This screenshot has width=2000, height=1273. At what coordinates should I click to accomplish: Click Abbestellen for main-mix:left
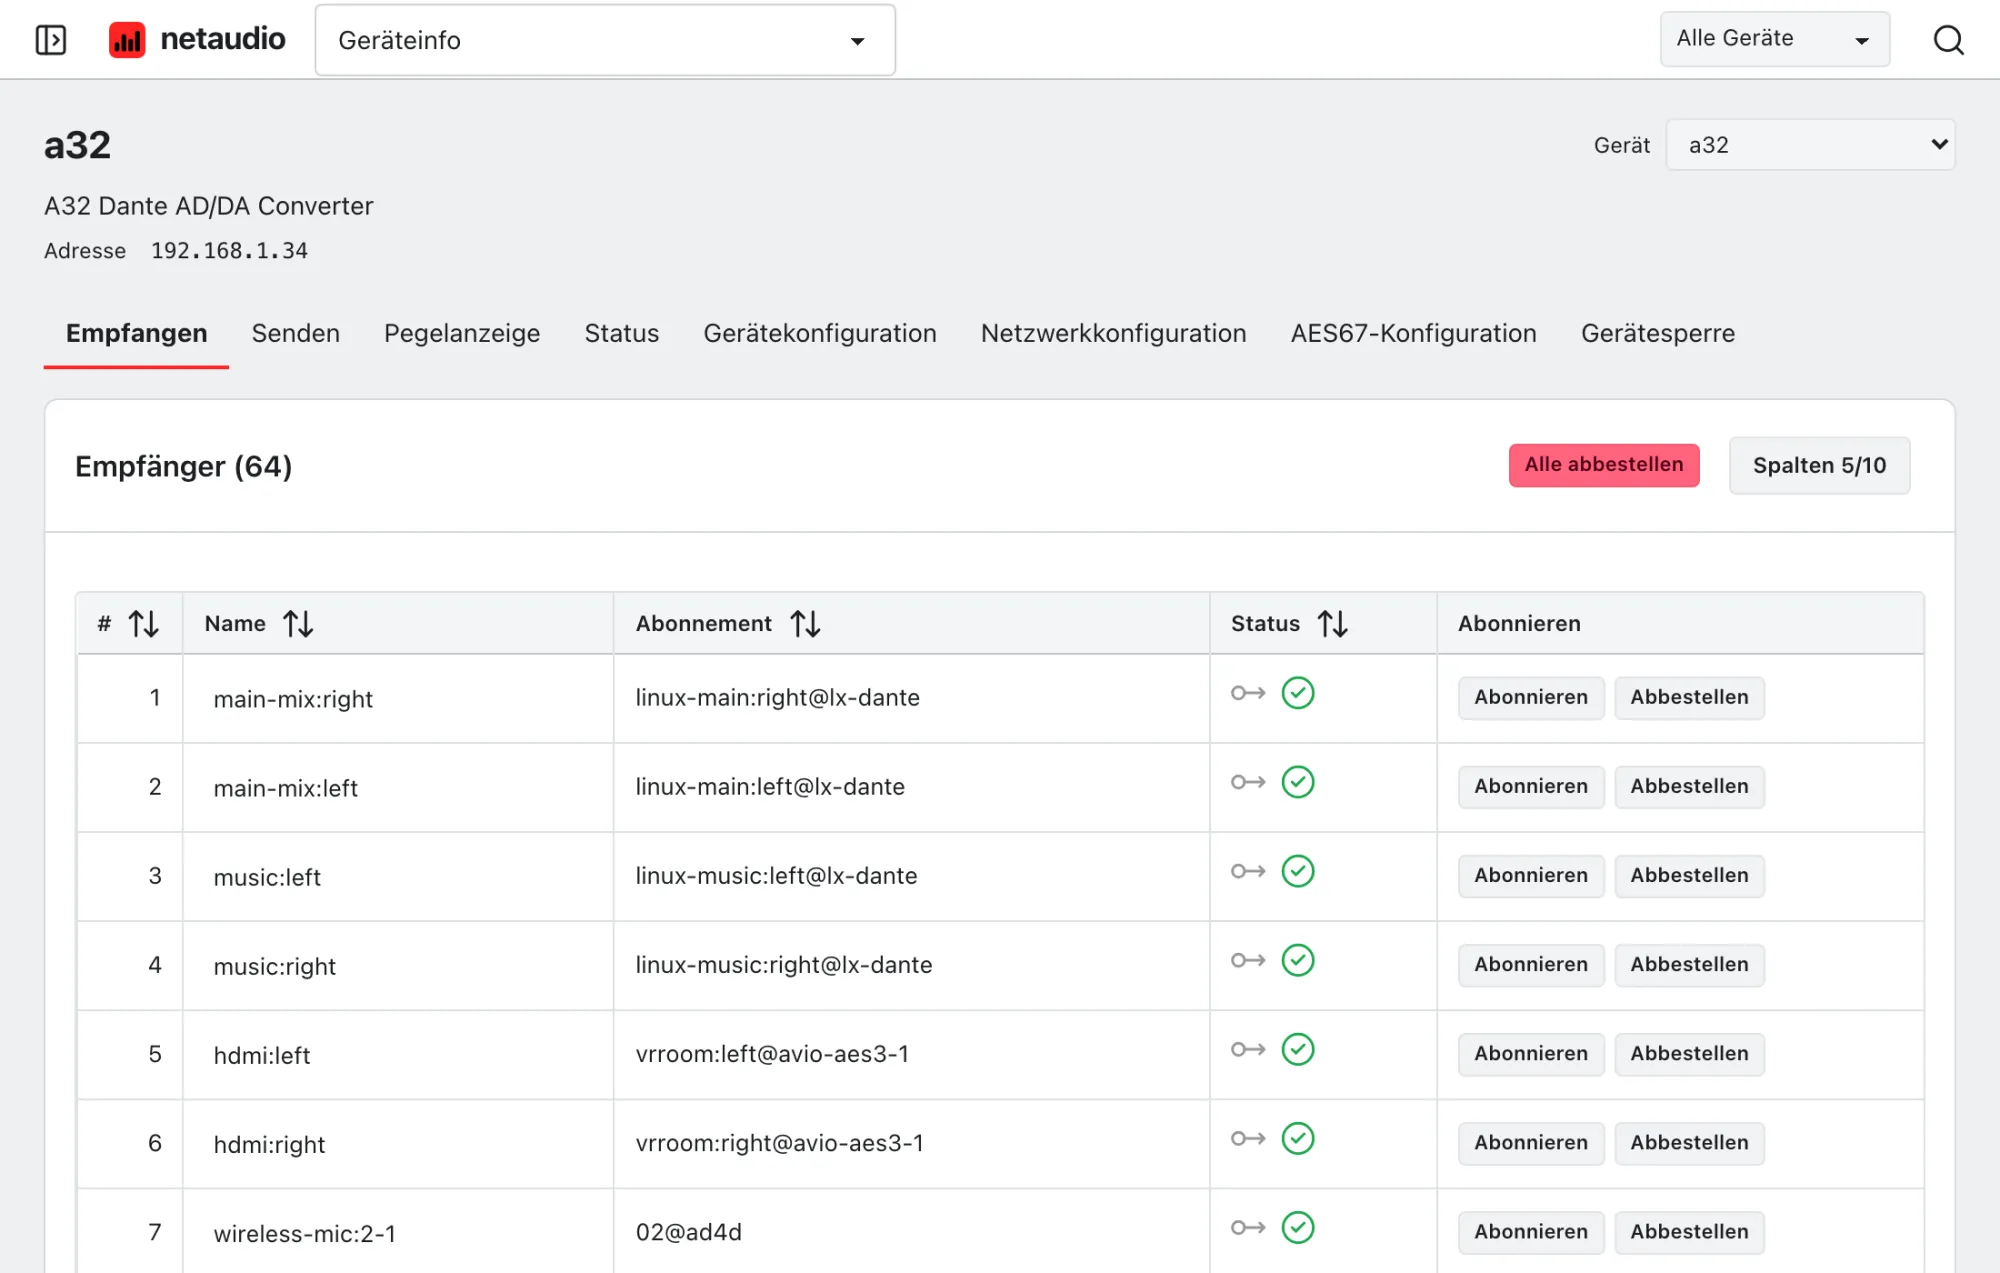pyautogui.click(x=1689, y=786)
